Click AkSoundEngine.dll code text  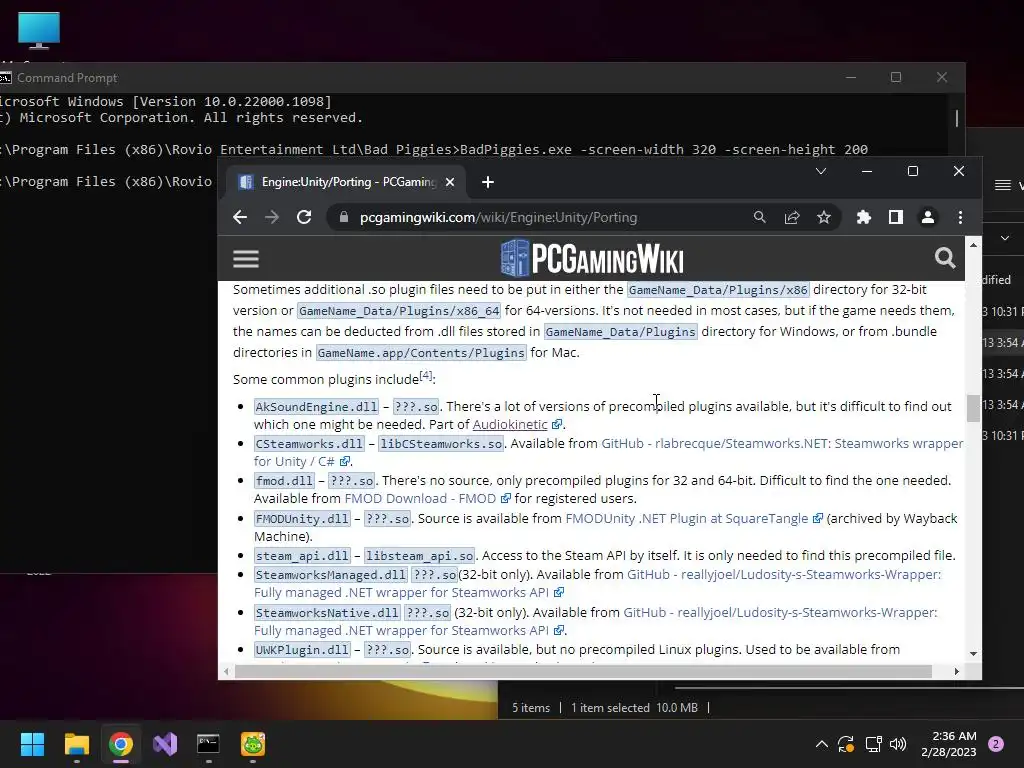tap(316, 407)
